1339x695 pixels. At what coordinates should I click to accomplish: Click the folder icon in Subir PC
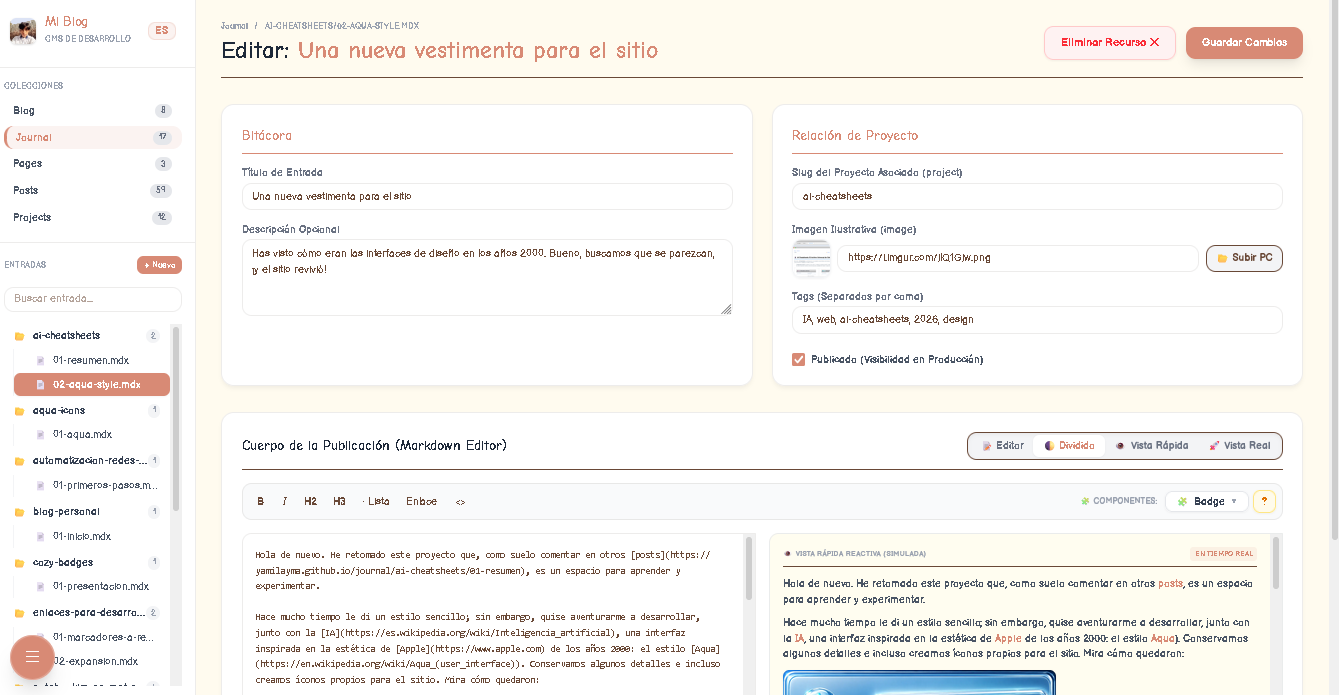pos(1222,258)
